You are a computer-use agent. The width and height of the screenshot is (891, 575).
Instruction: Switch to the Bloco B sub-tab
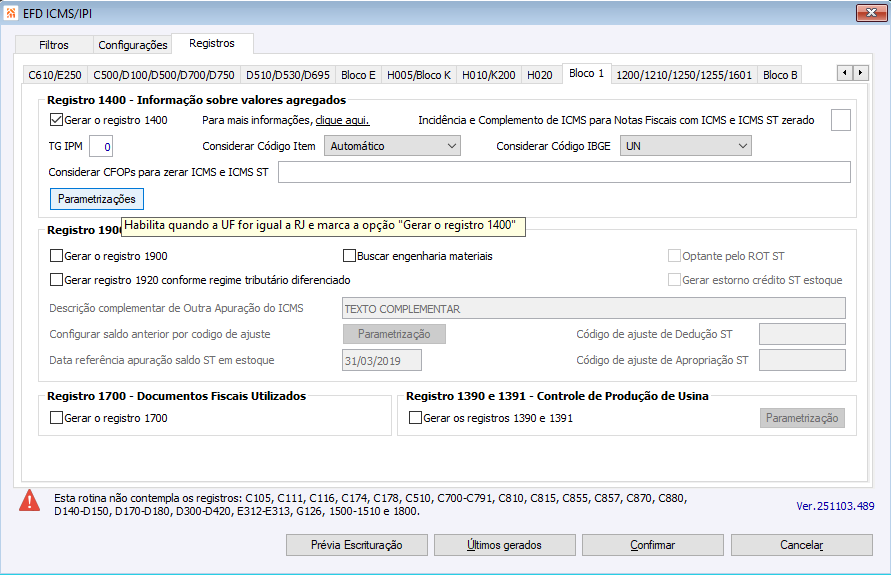[780, 75]
